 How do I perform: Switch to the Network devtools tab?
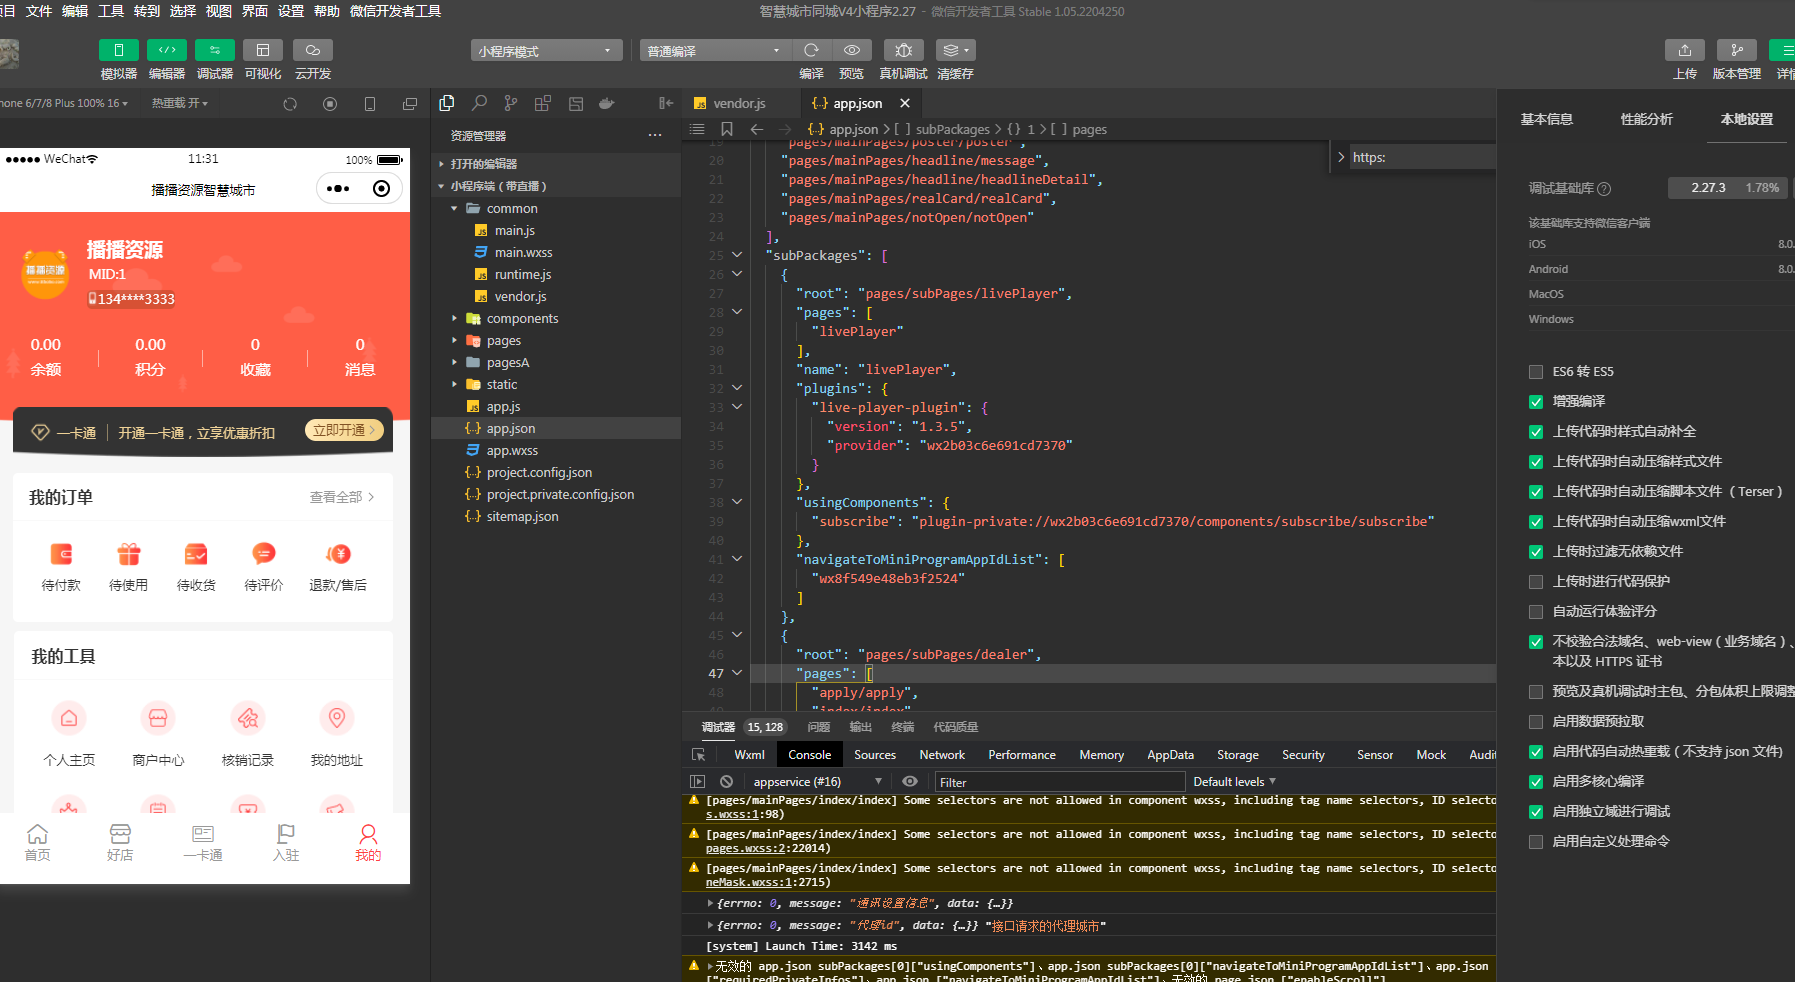point(942,755)
